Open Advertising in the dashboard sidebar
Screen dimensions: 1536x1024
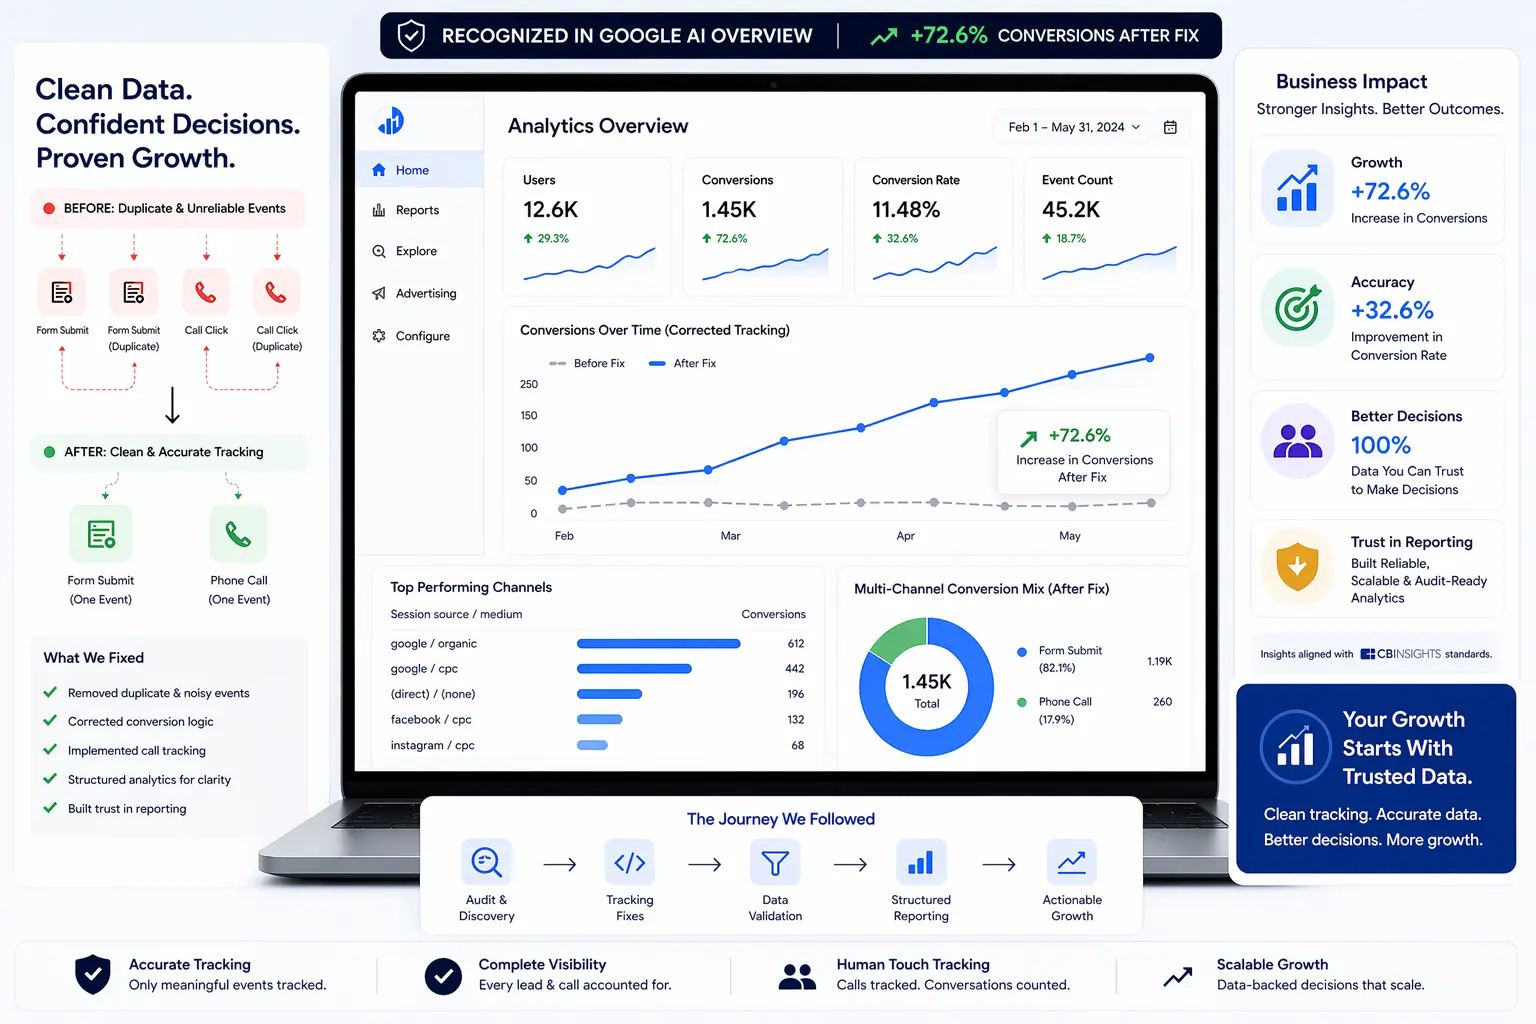420,293
